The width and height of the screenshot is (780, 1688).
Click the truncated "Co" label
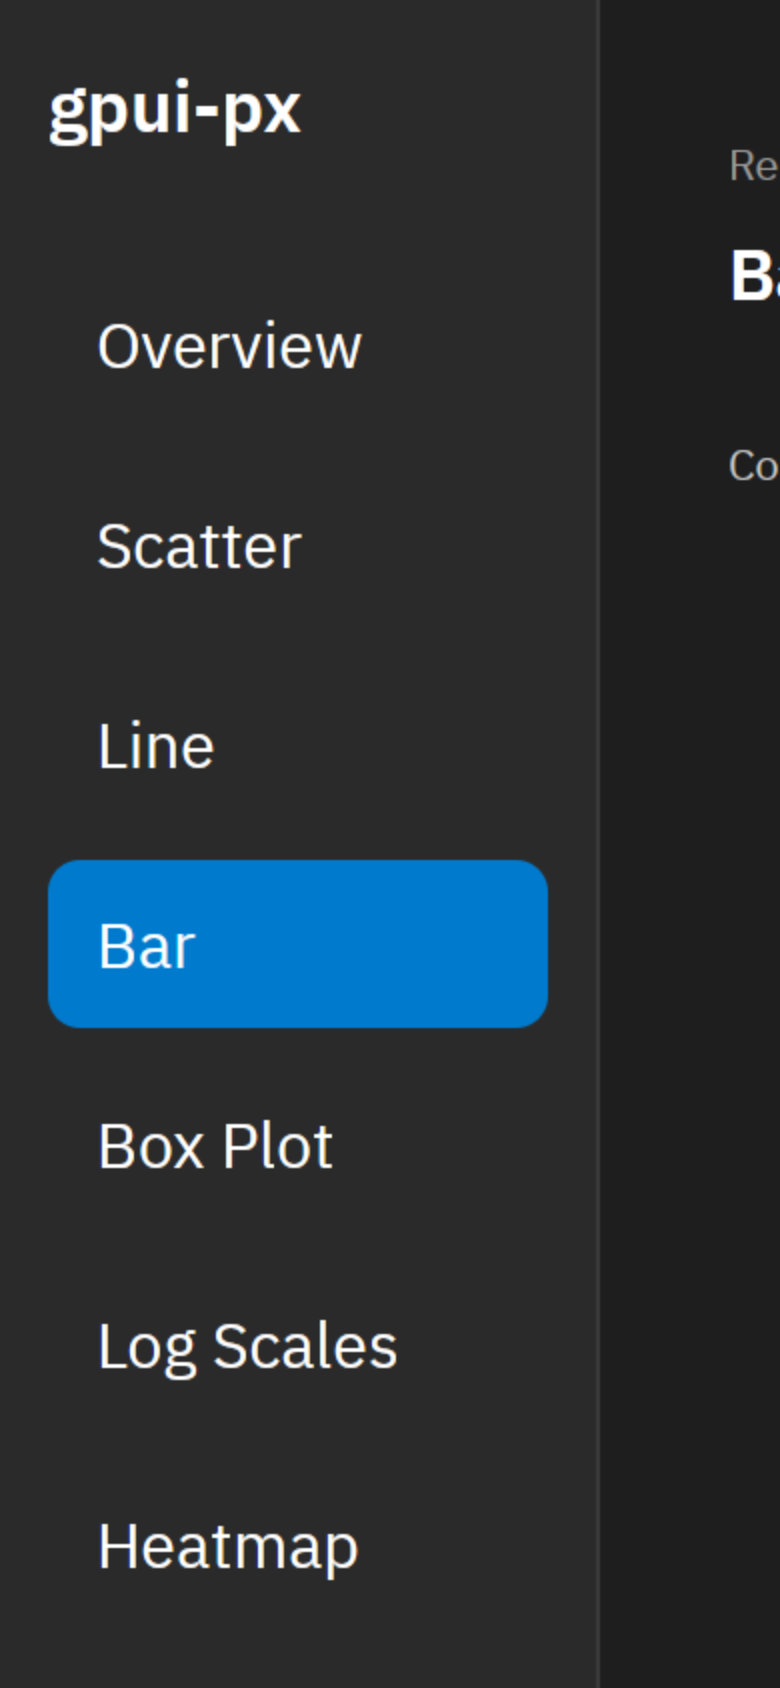pyautogui.click(x=754, y=465)
